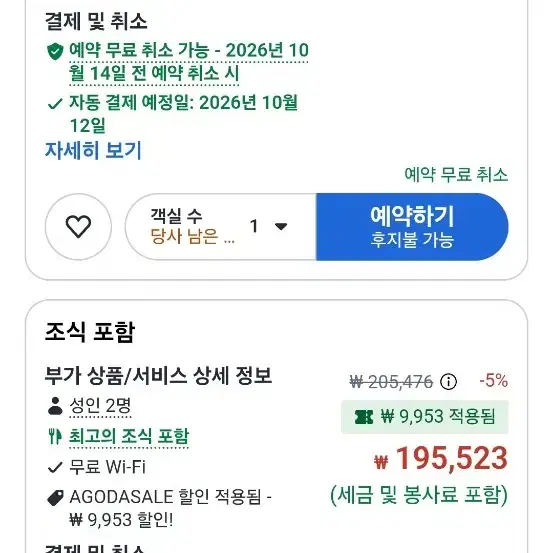This screenshot has width=553, height=553.
Task: Click the -5% discount label
Action: (x=494, y=381)
